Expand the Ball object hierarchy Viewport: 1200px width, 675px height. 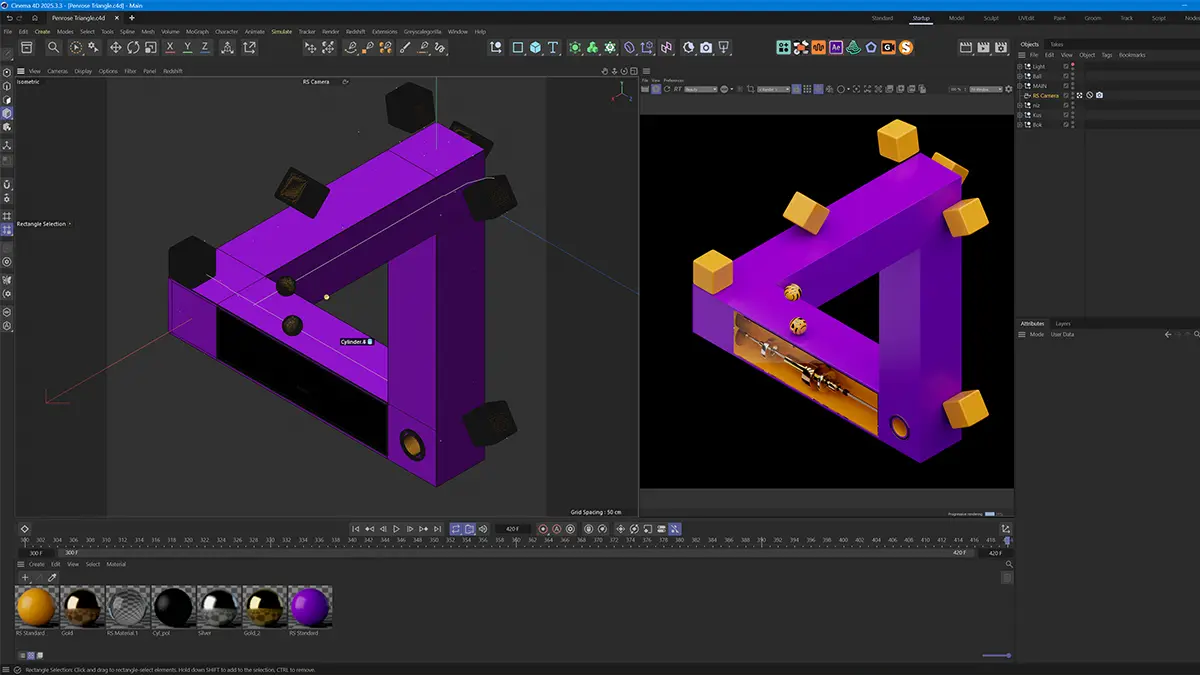[1020, 76]
